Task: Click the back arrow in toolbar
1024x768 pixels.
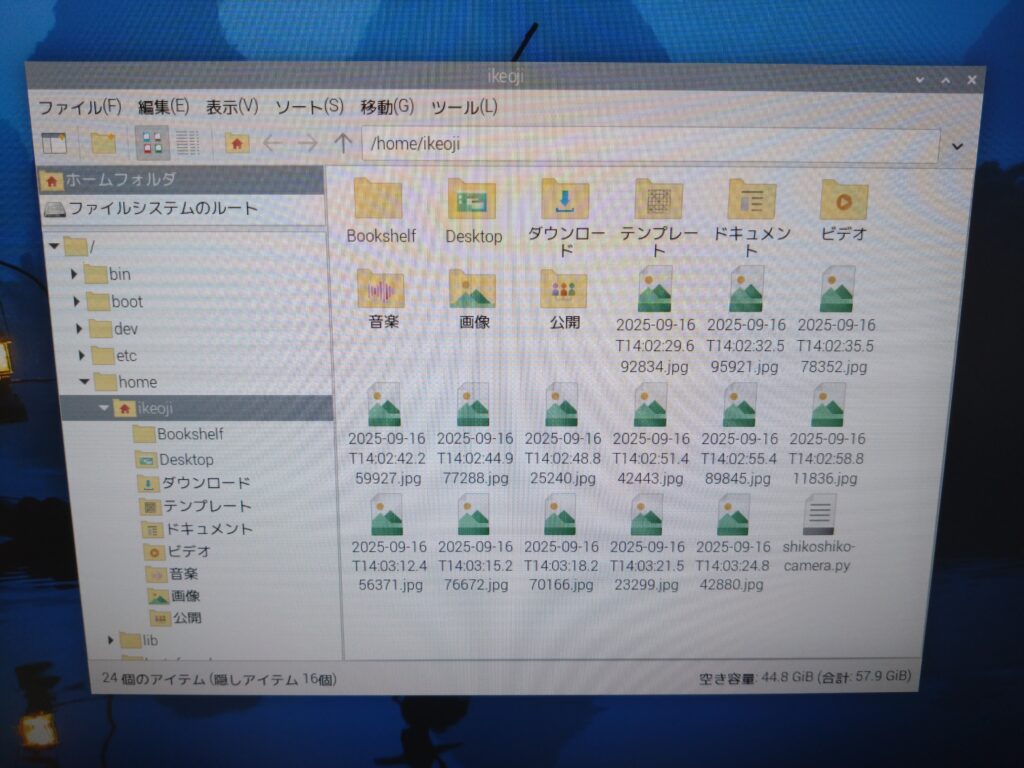Action: pos(272,144)
